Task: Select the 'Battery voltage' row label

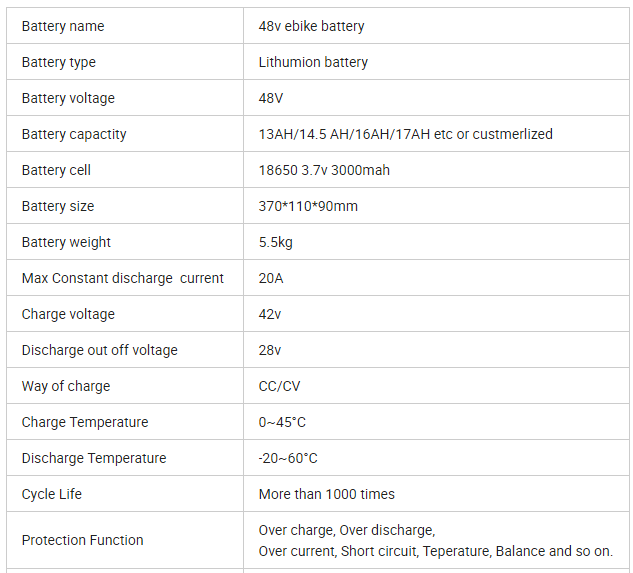Action: pyautogui.click(x=68, y=98)
